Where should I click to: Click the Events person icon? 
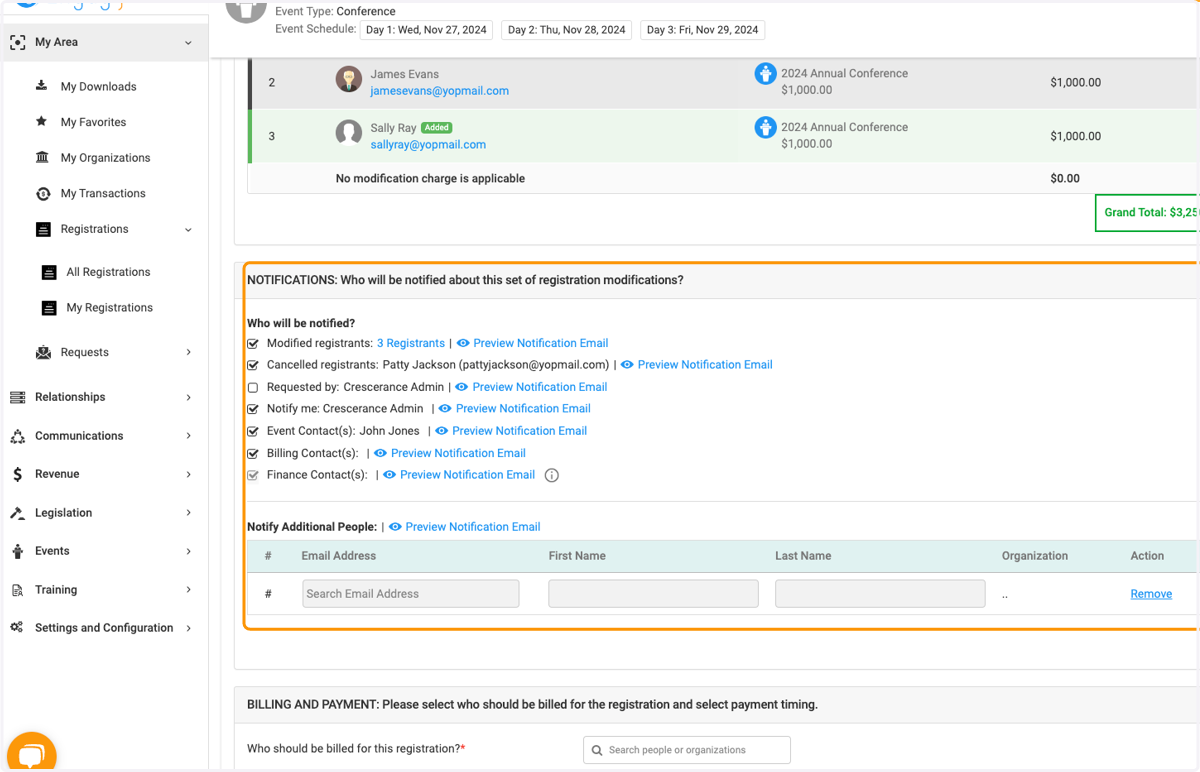pos(17,551)
